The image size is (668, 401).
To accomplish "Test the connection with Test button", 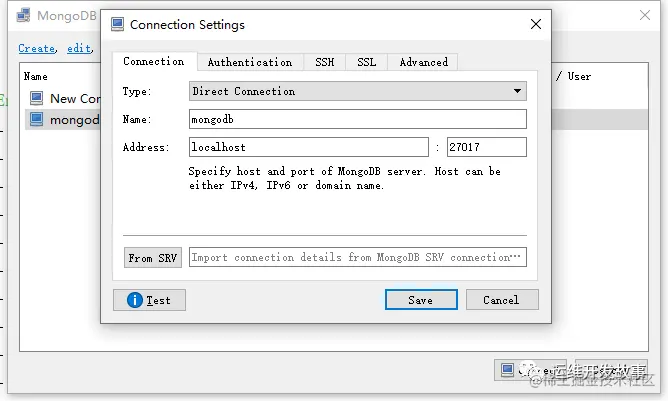I will tap(149, 300).
